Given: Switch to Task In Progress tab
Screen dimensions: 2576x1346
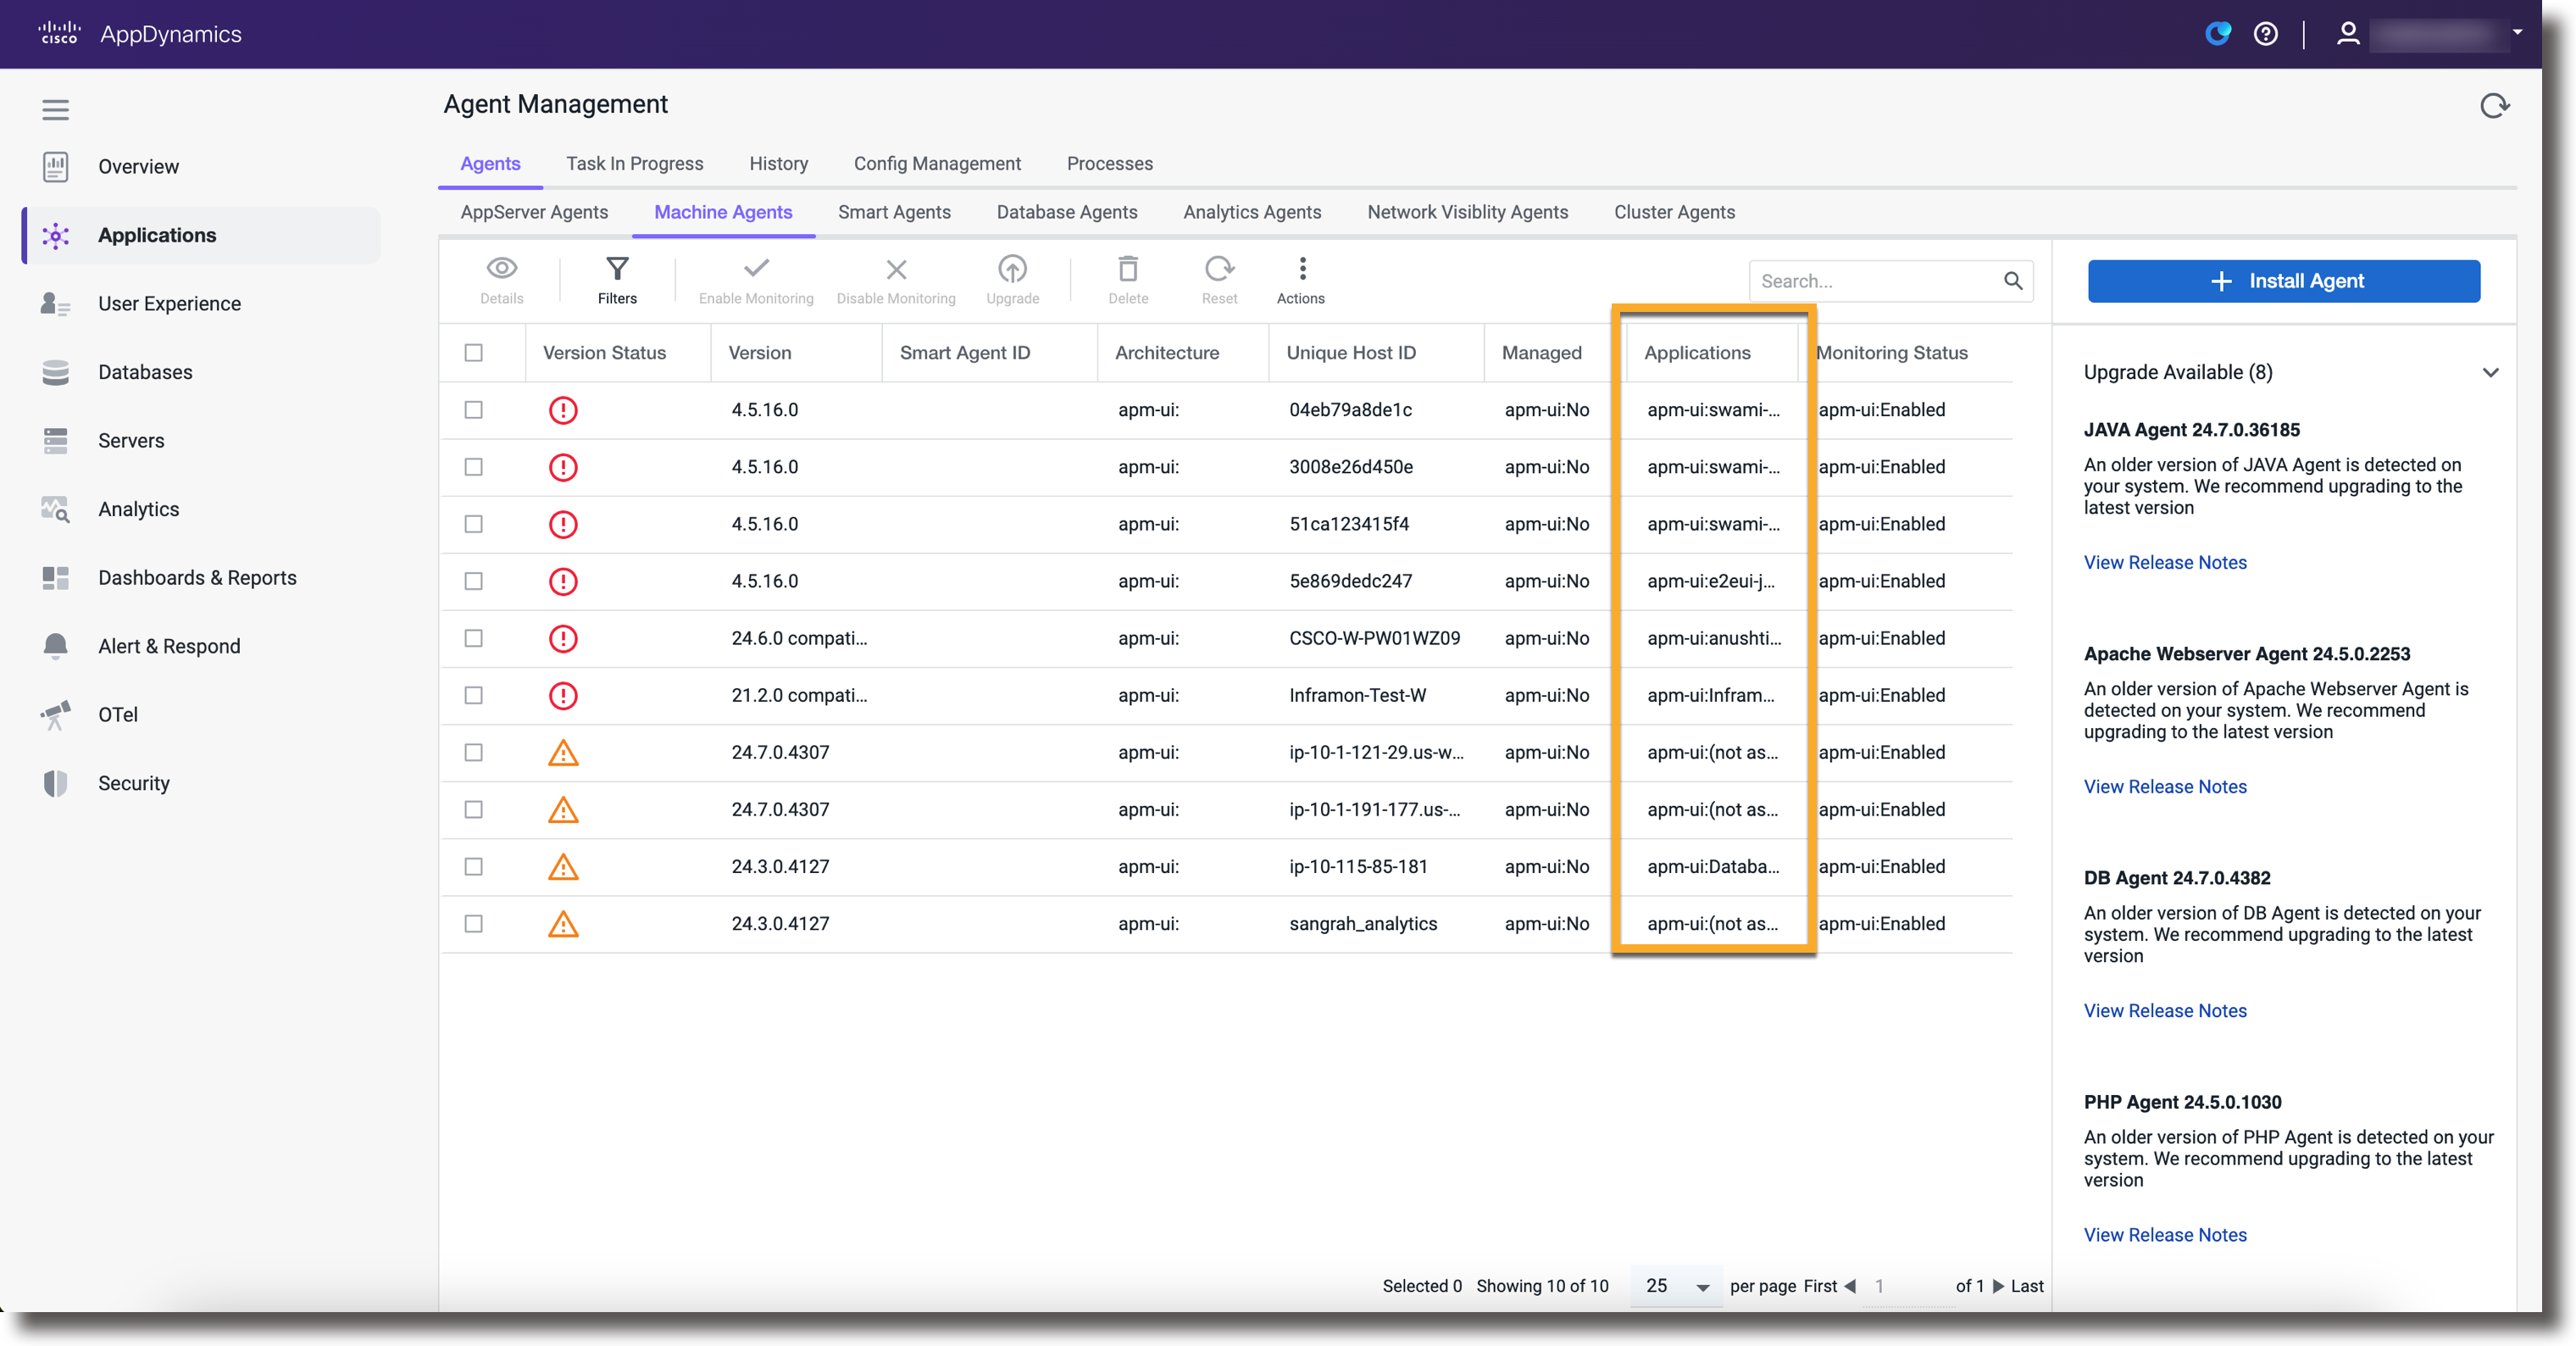Looking at the screenshot, I should click(x=634, y=164).
